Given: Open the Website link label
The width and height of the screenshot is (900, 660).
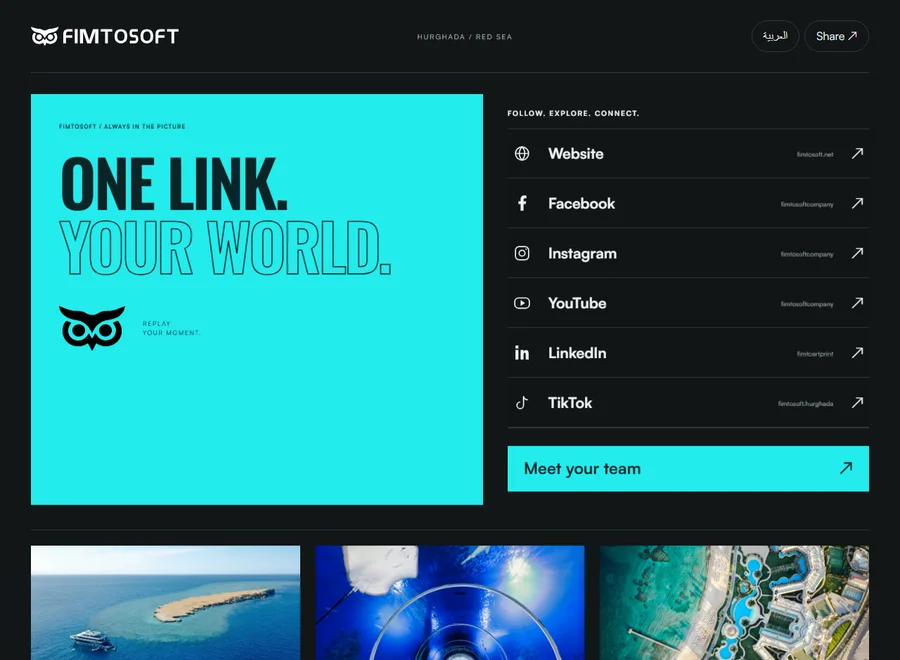Looking at the screenshot, I should click(x=576, y=153).
